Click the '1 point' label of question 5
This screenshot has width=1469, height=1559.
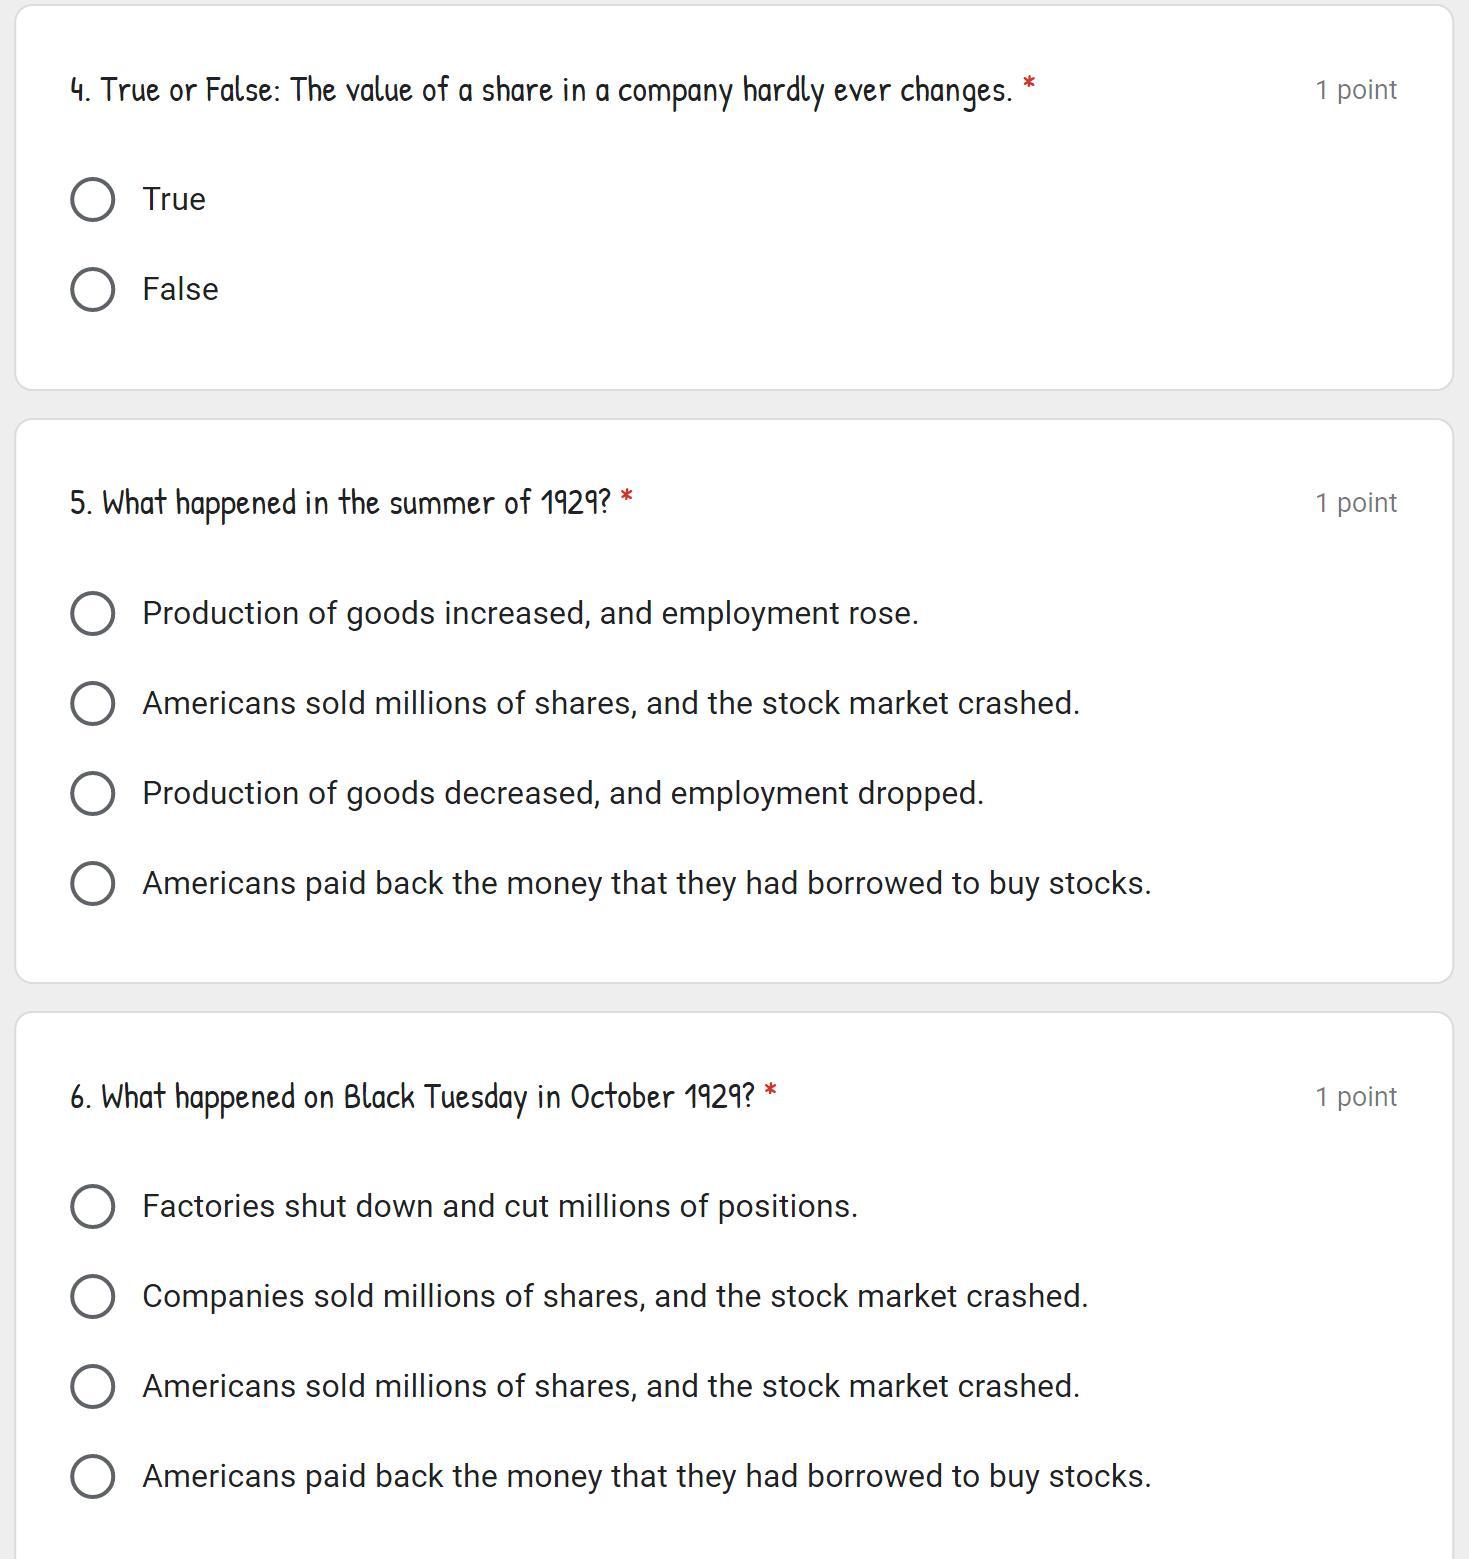(x=1355, y=503)
